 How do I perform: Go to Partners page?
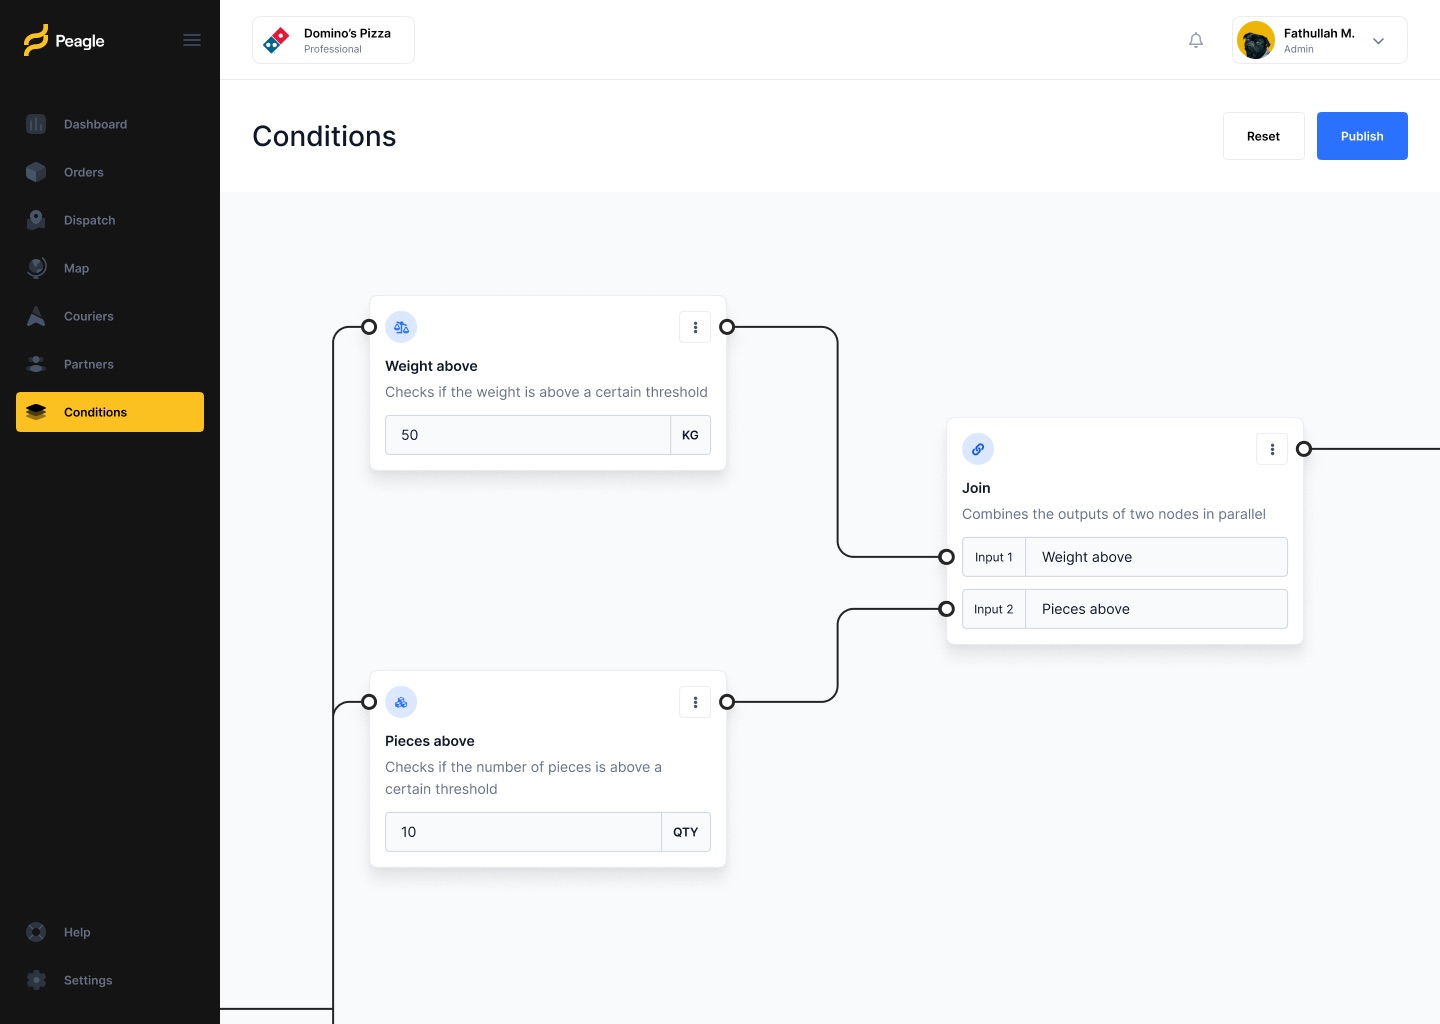(110, 364)
